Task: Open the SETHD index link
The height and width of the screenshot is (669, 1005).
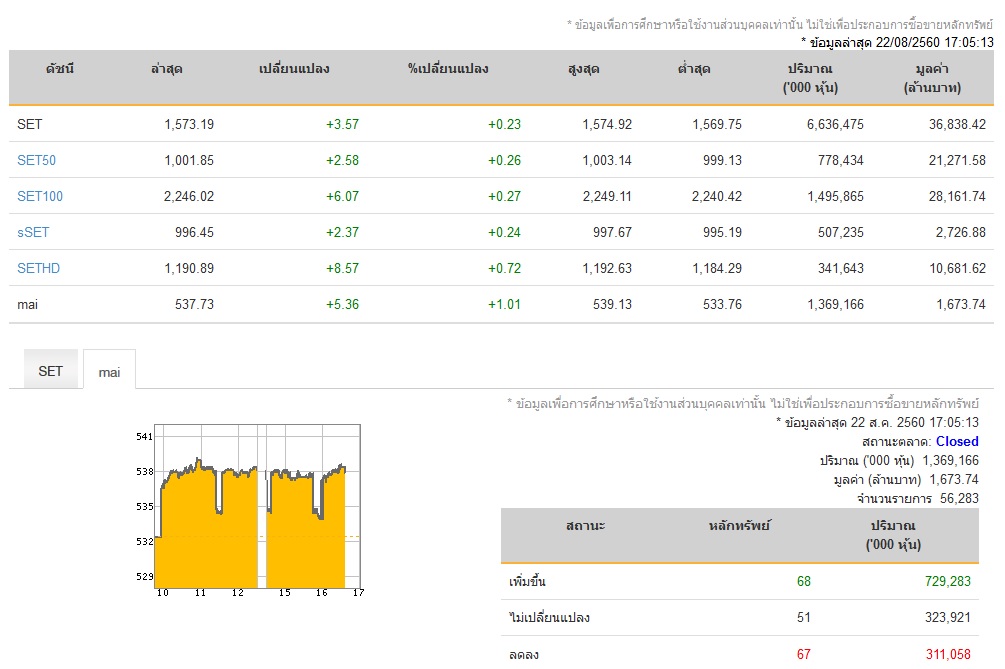Action: [38, 268]
